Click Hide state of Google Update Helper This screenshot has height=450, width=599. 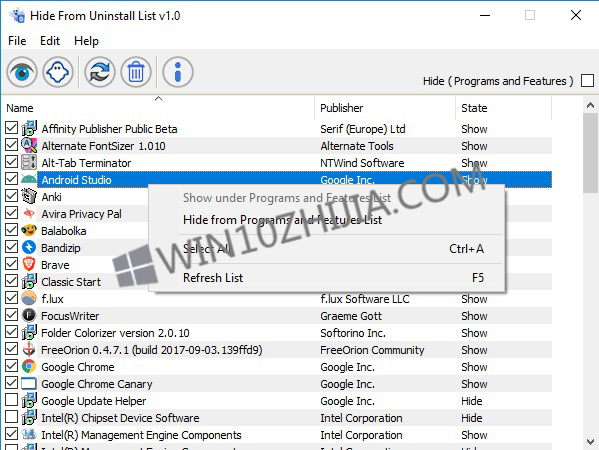[x=471, y=401]
